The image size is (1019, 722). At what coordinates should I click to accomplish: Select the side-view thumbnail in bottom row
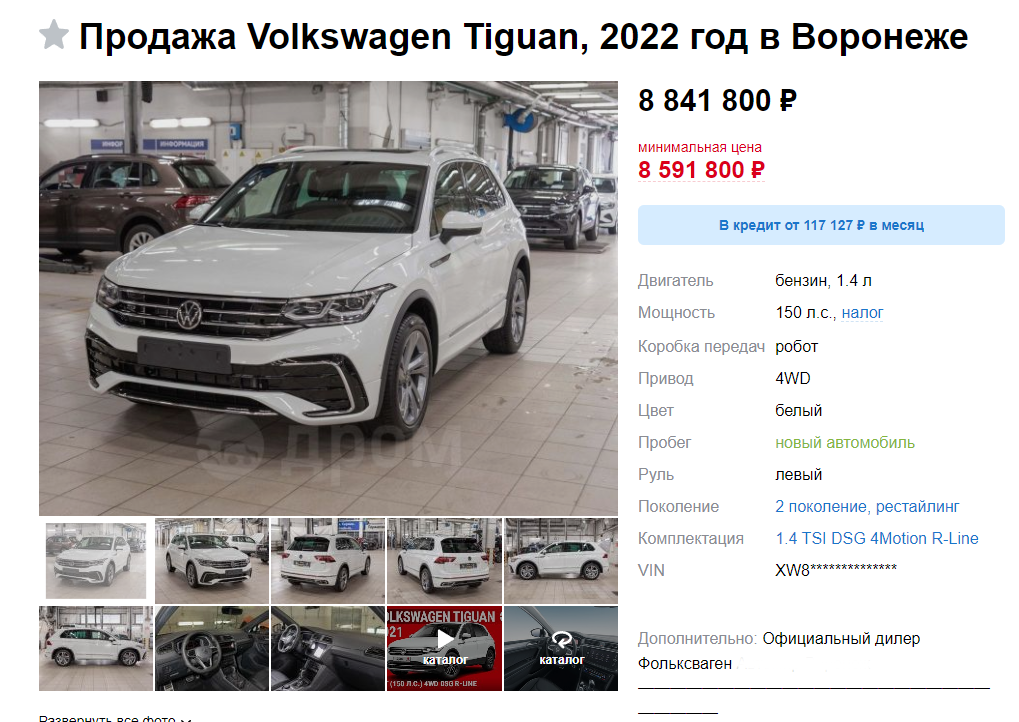96,648
